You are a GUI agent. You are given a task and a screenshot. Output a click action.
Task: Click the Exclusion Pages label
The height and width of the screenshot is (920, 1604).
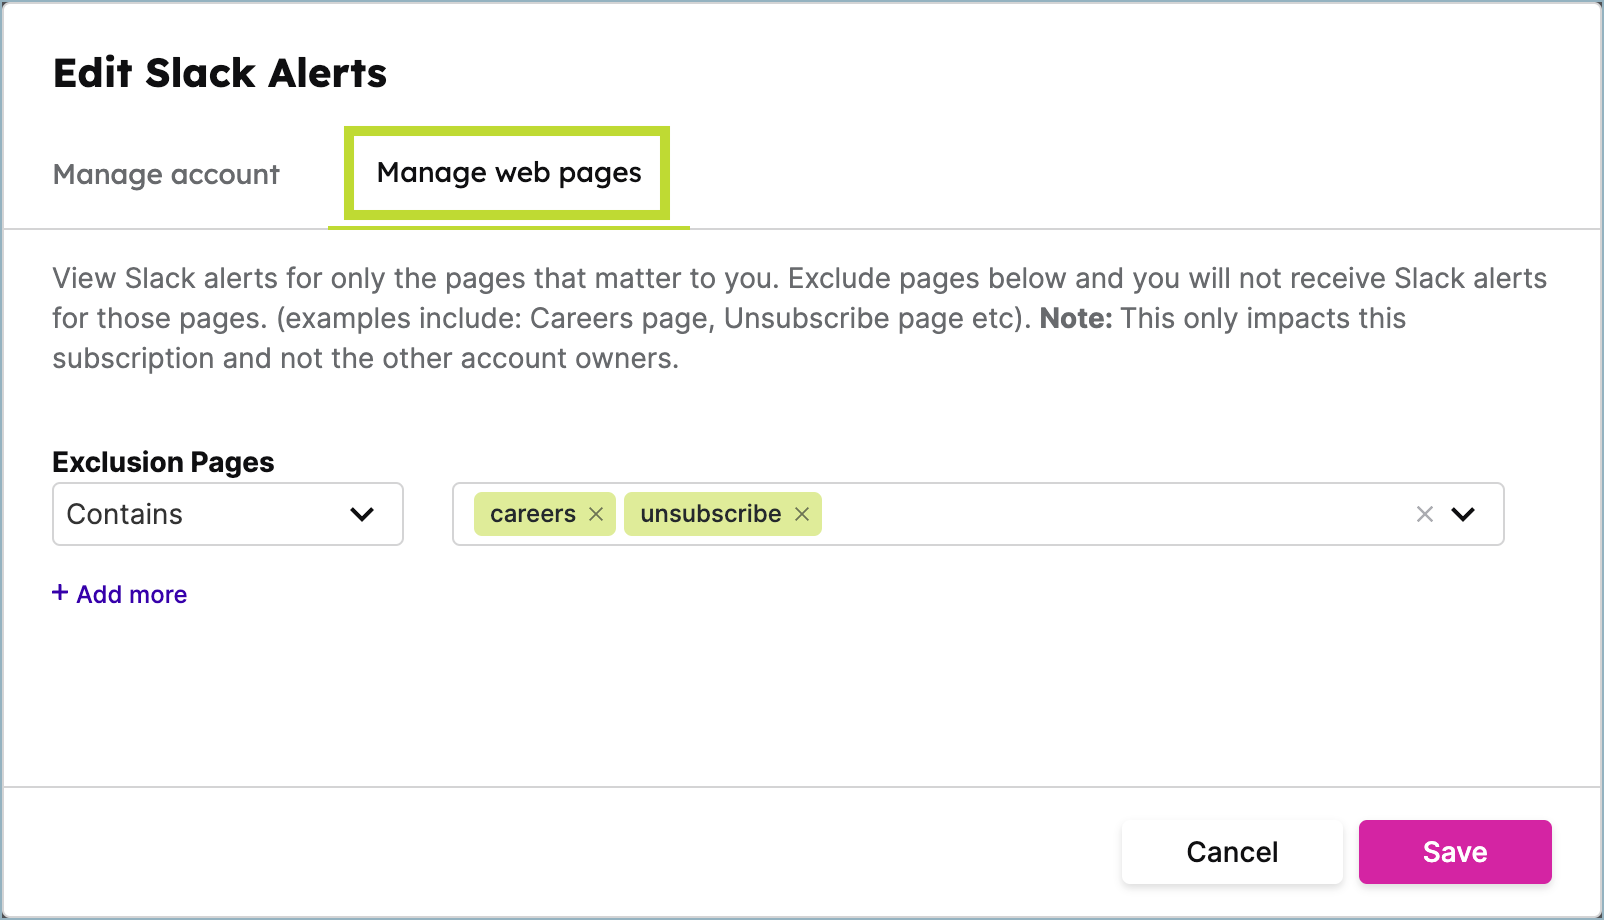(163, 462)
